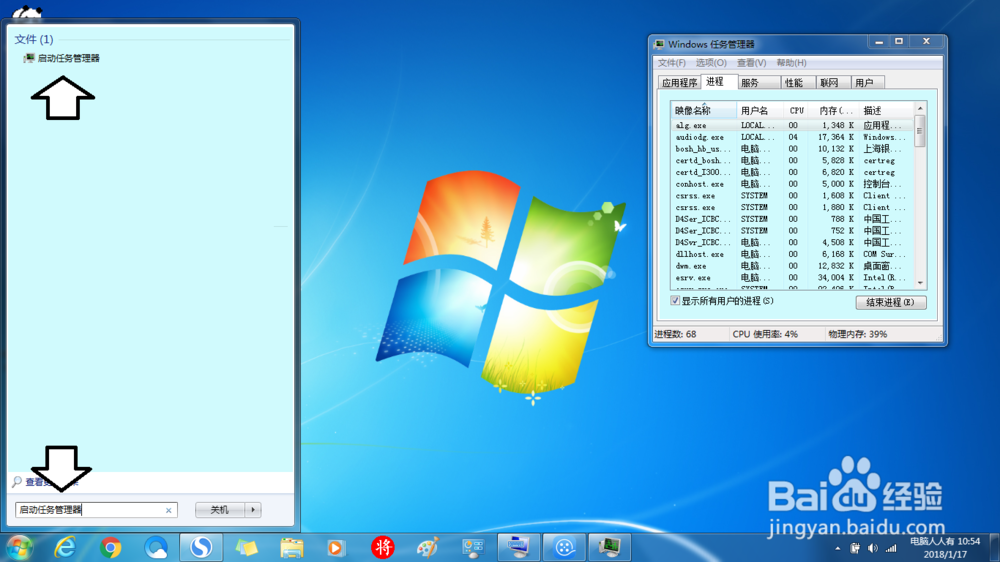This screenshot has width=1000, height=562.
Task: Select D4Ser_ICBC row using 788 K
Action: click(x=792, y=219)
